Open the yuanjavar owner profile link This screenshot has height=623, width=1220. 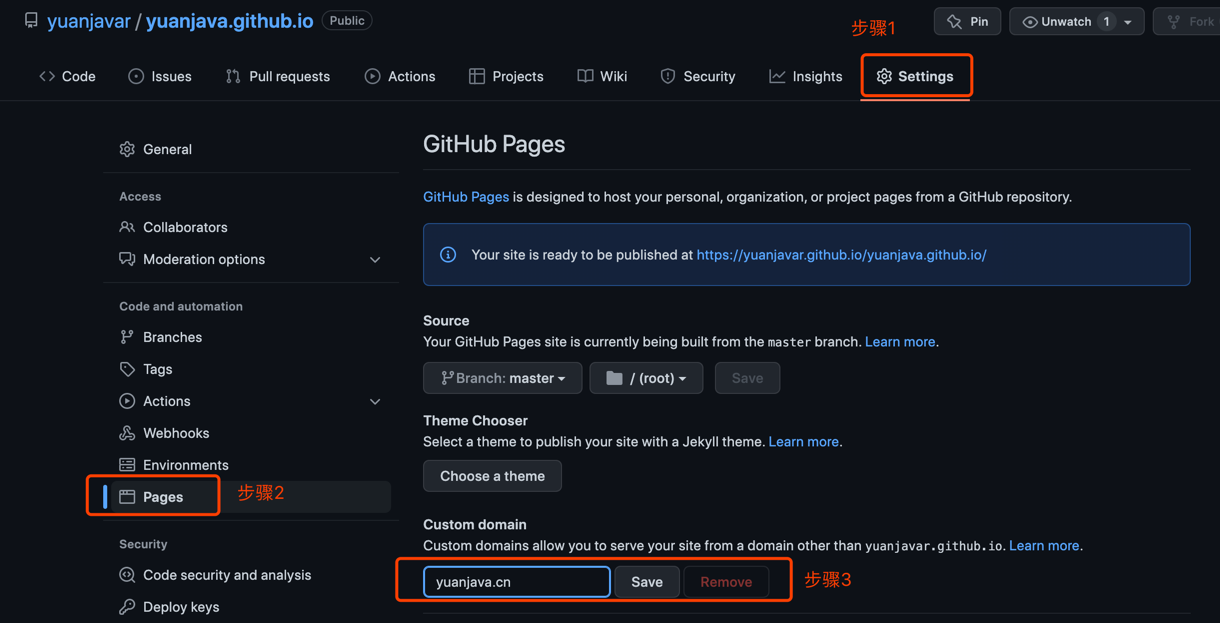pos(89,21)
